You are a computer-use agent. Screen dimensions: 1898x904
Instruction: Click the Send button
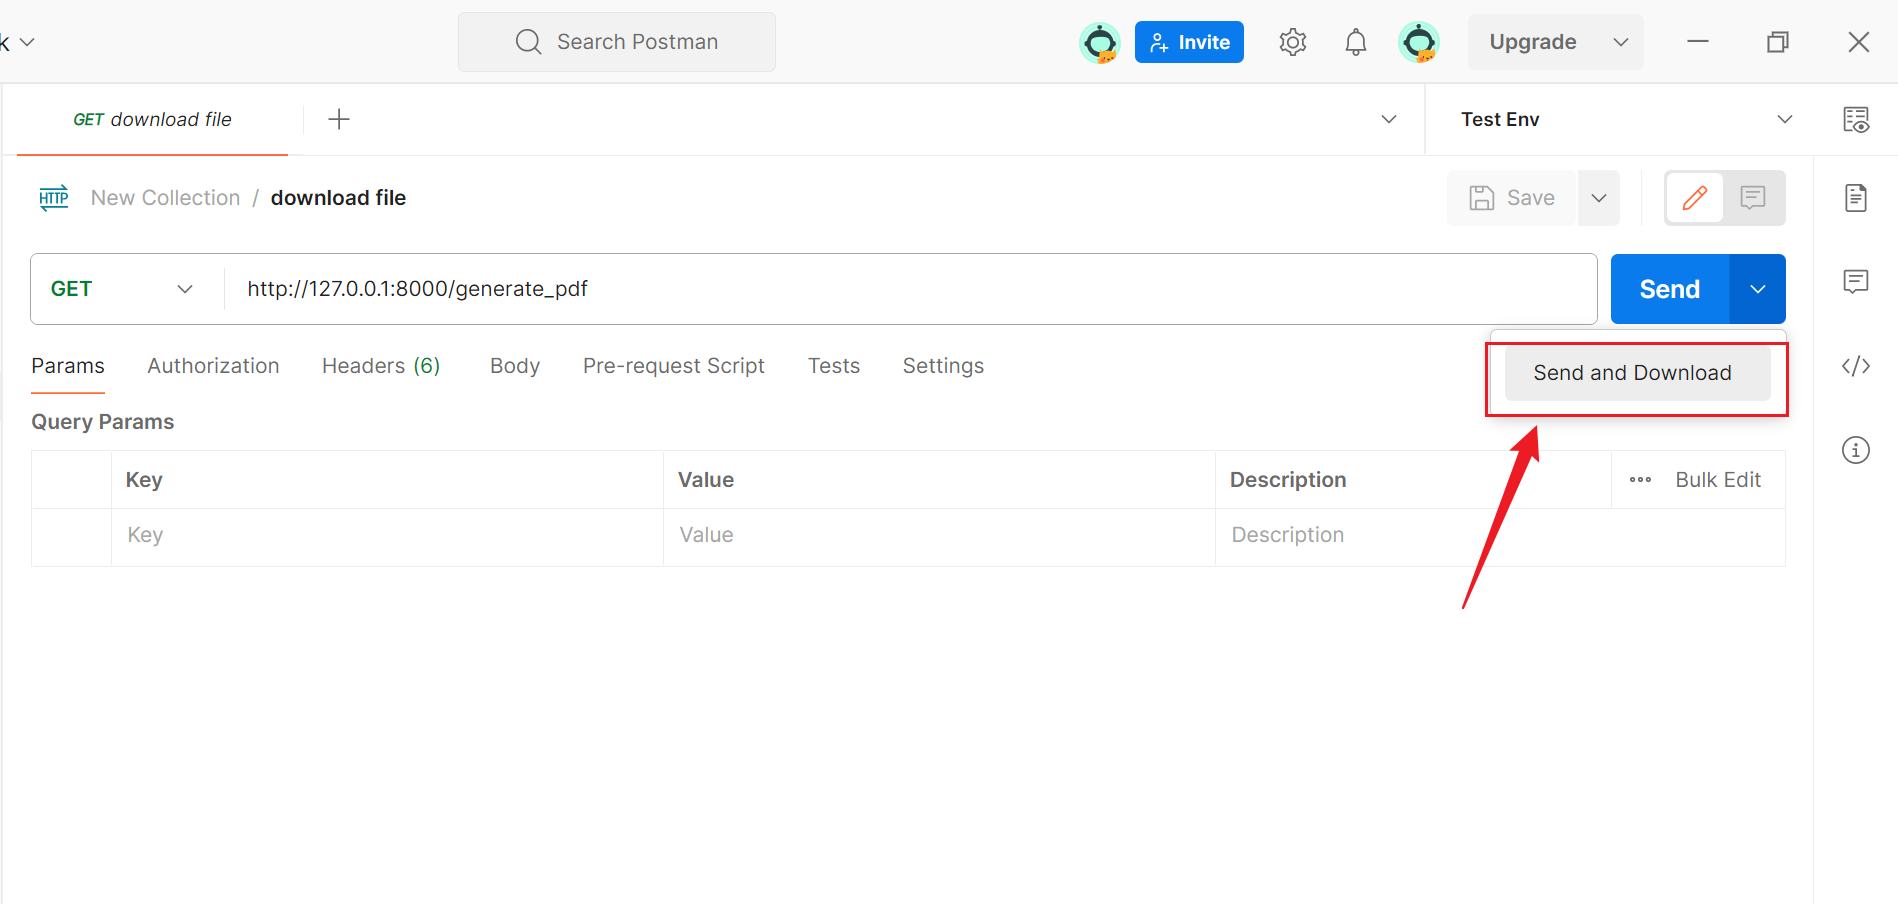point(1670,289)
